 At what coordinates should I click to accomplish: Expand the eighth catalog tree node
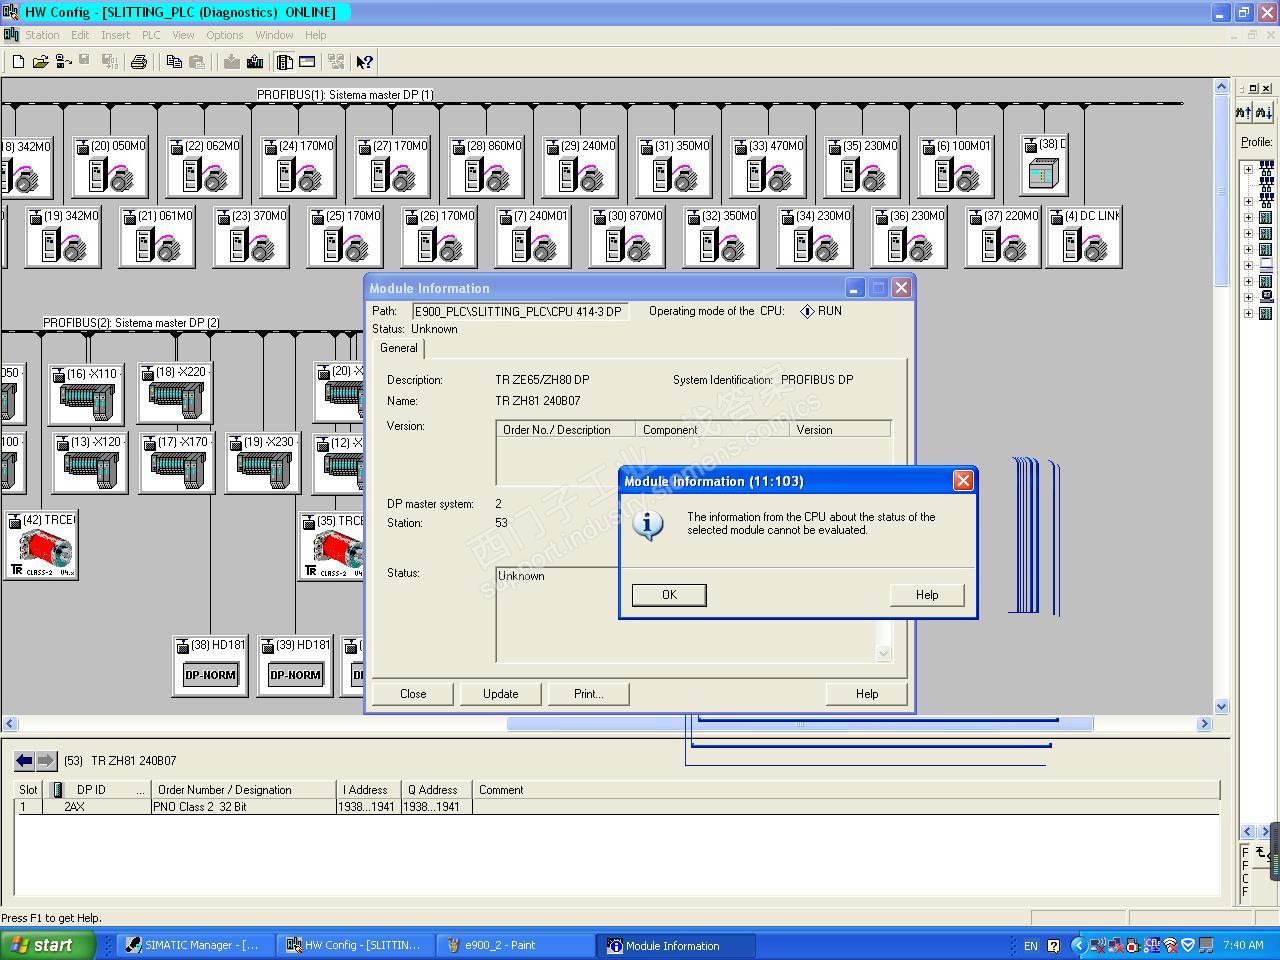[1248, 281]
